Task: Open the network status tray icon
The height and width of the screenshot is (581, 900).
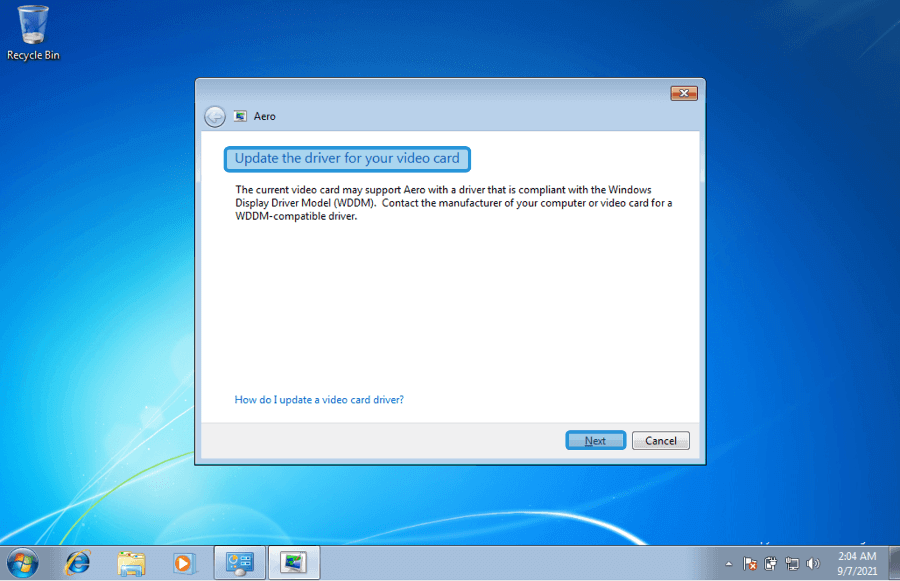Action: (792, 564)
